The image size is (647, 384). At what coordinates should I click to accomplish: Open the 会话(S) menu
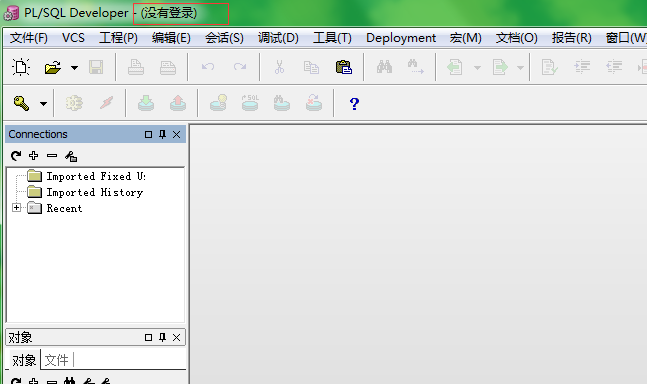click(224, 38)
